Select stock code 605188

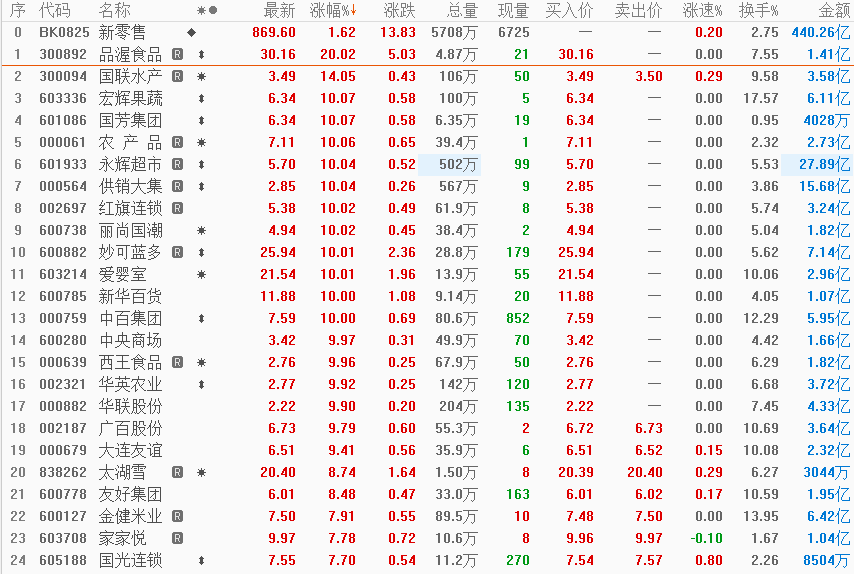(x=63, y=560)
